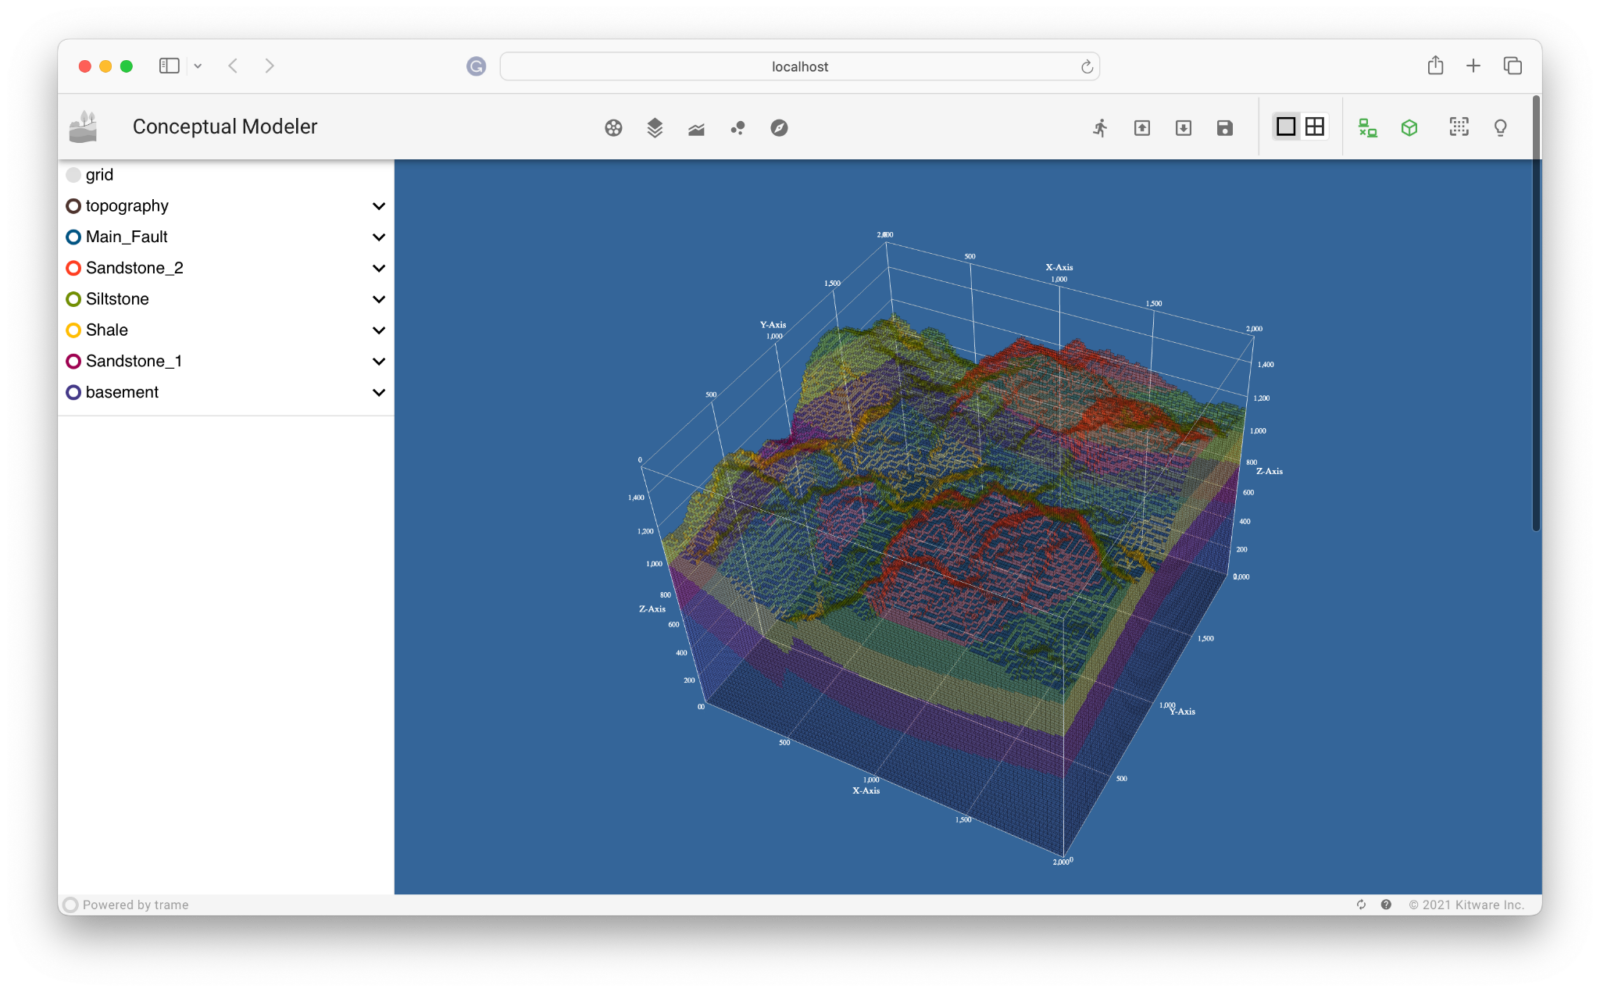Click the compass orientation icon

click(779, 128)
